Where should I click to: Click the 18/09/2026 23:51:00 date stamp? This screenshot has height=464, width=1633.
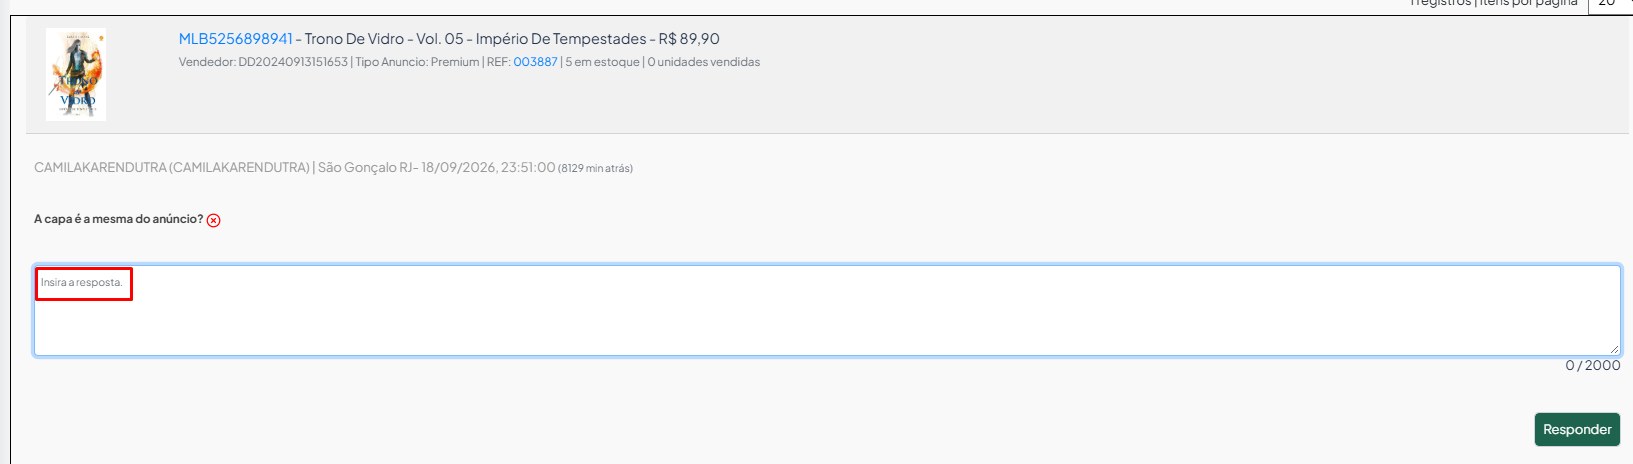[488, 167]
